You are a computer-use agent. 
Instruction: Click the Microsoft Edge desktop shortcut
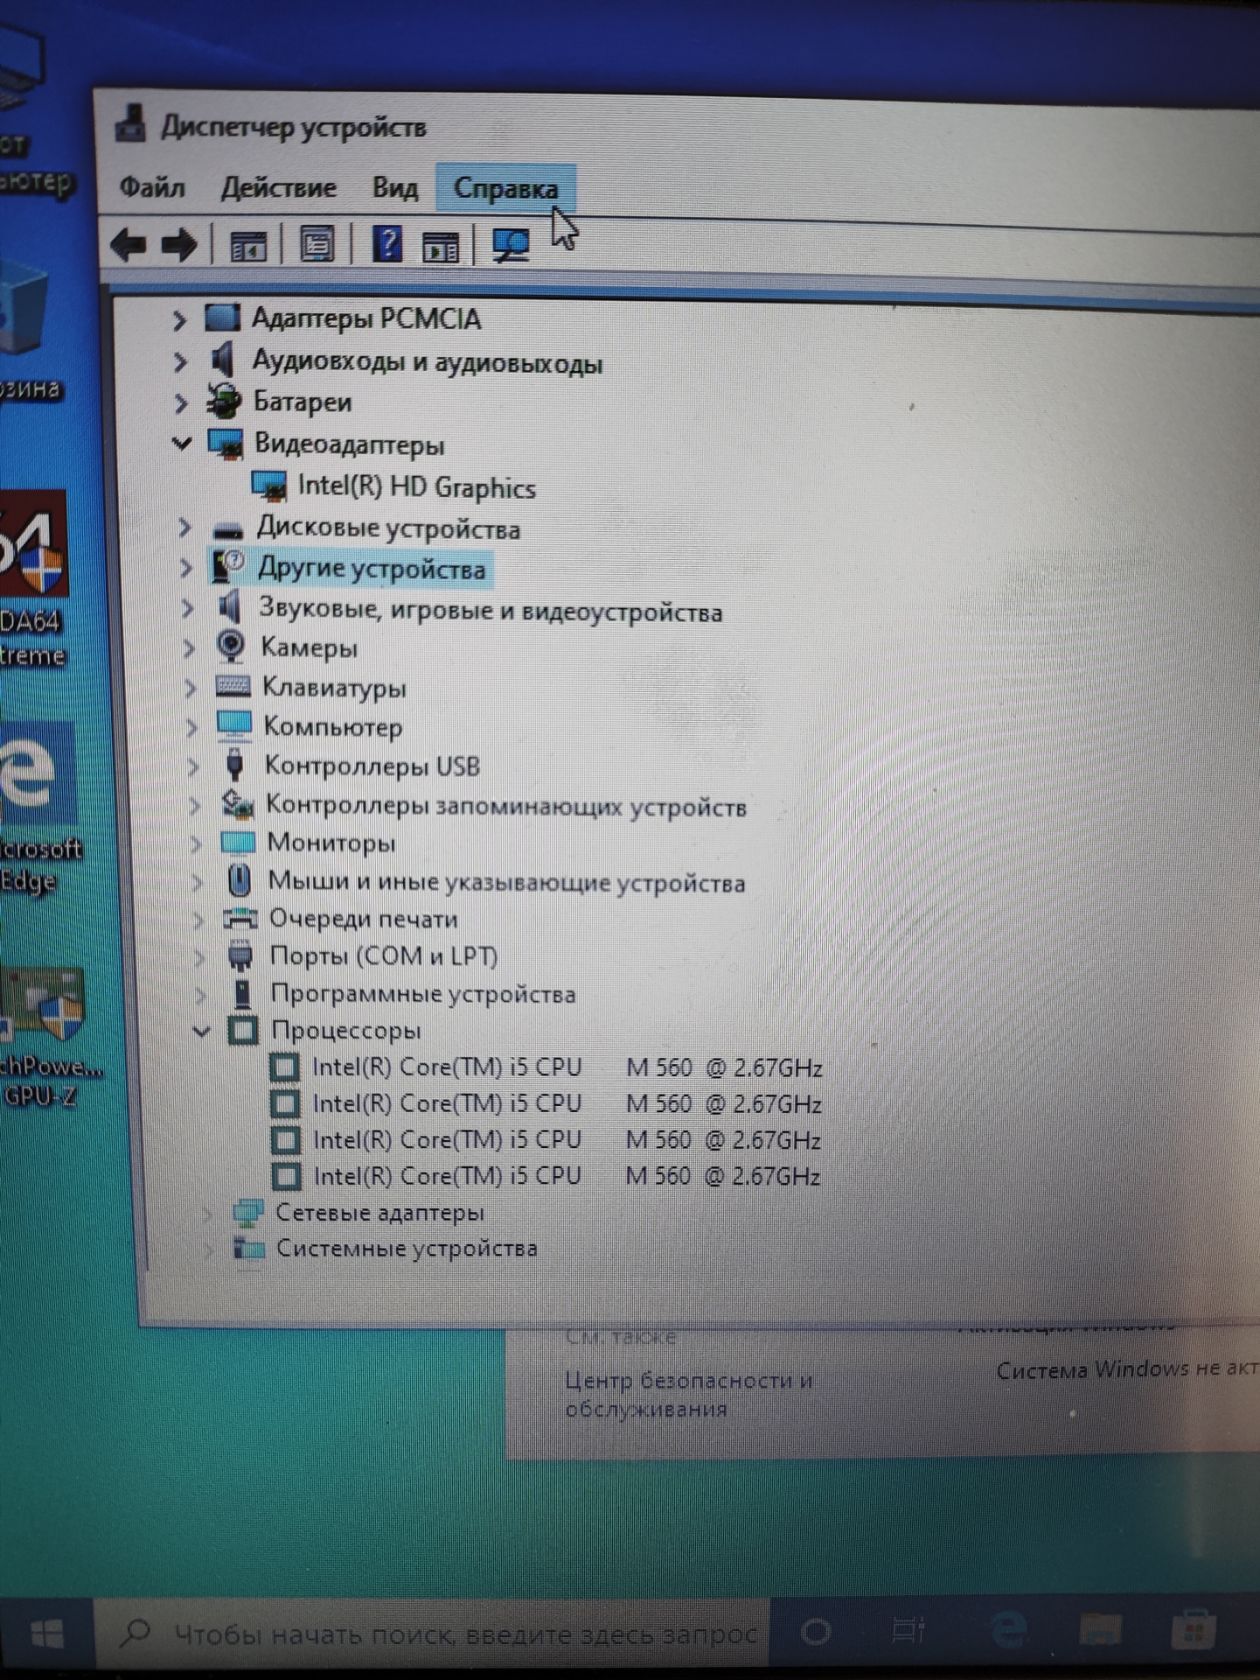pyautogui.click(x=40, y=808)
